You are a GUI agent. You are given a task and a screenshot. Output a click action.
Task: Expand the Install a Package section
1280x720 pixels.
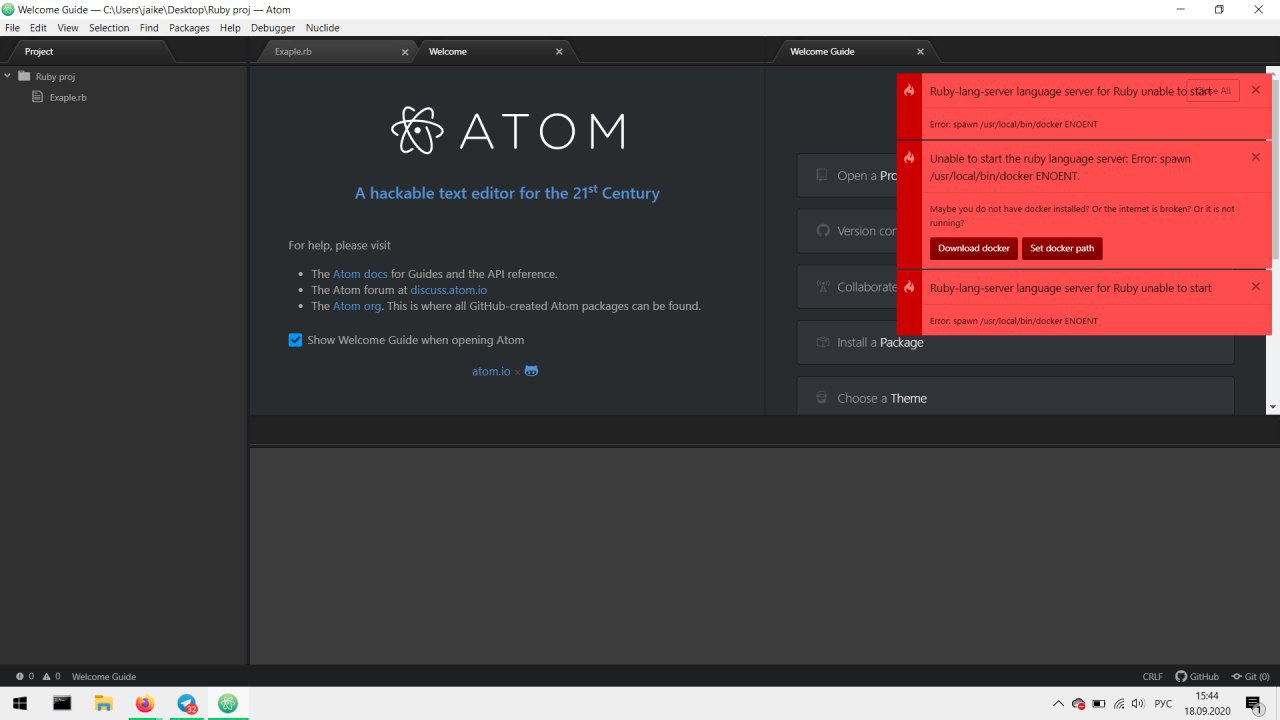(x=1015, y=342)
